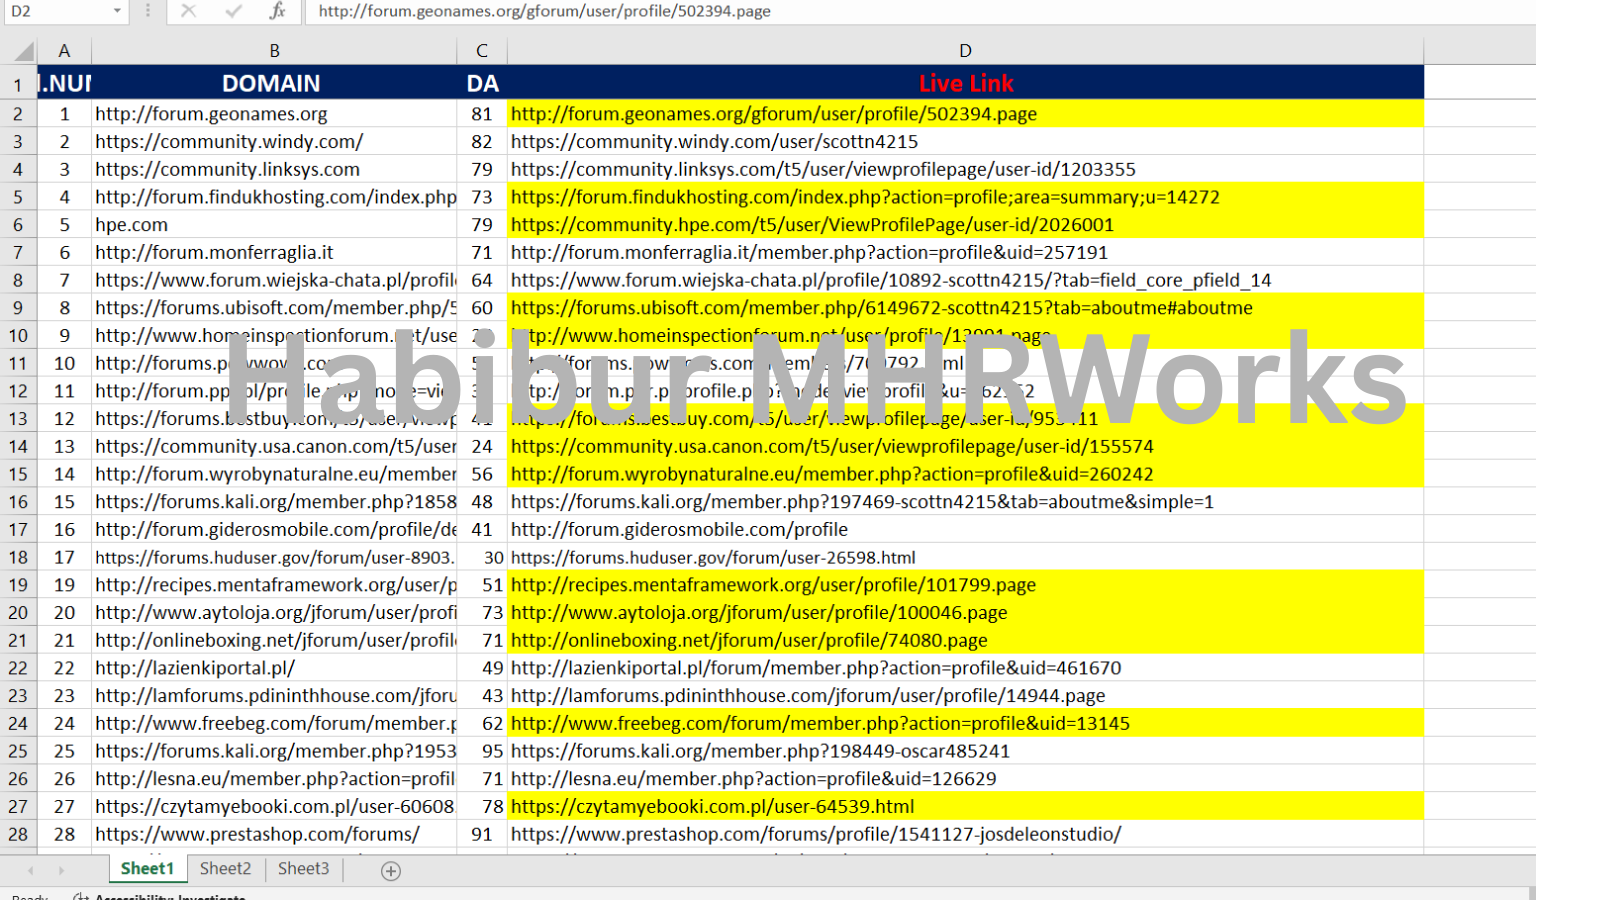Select row 16 header

tap(18, 502)
